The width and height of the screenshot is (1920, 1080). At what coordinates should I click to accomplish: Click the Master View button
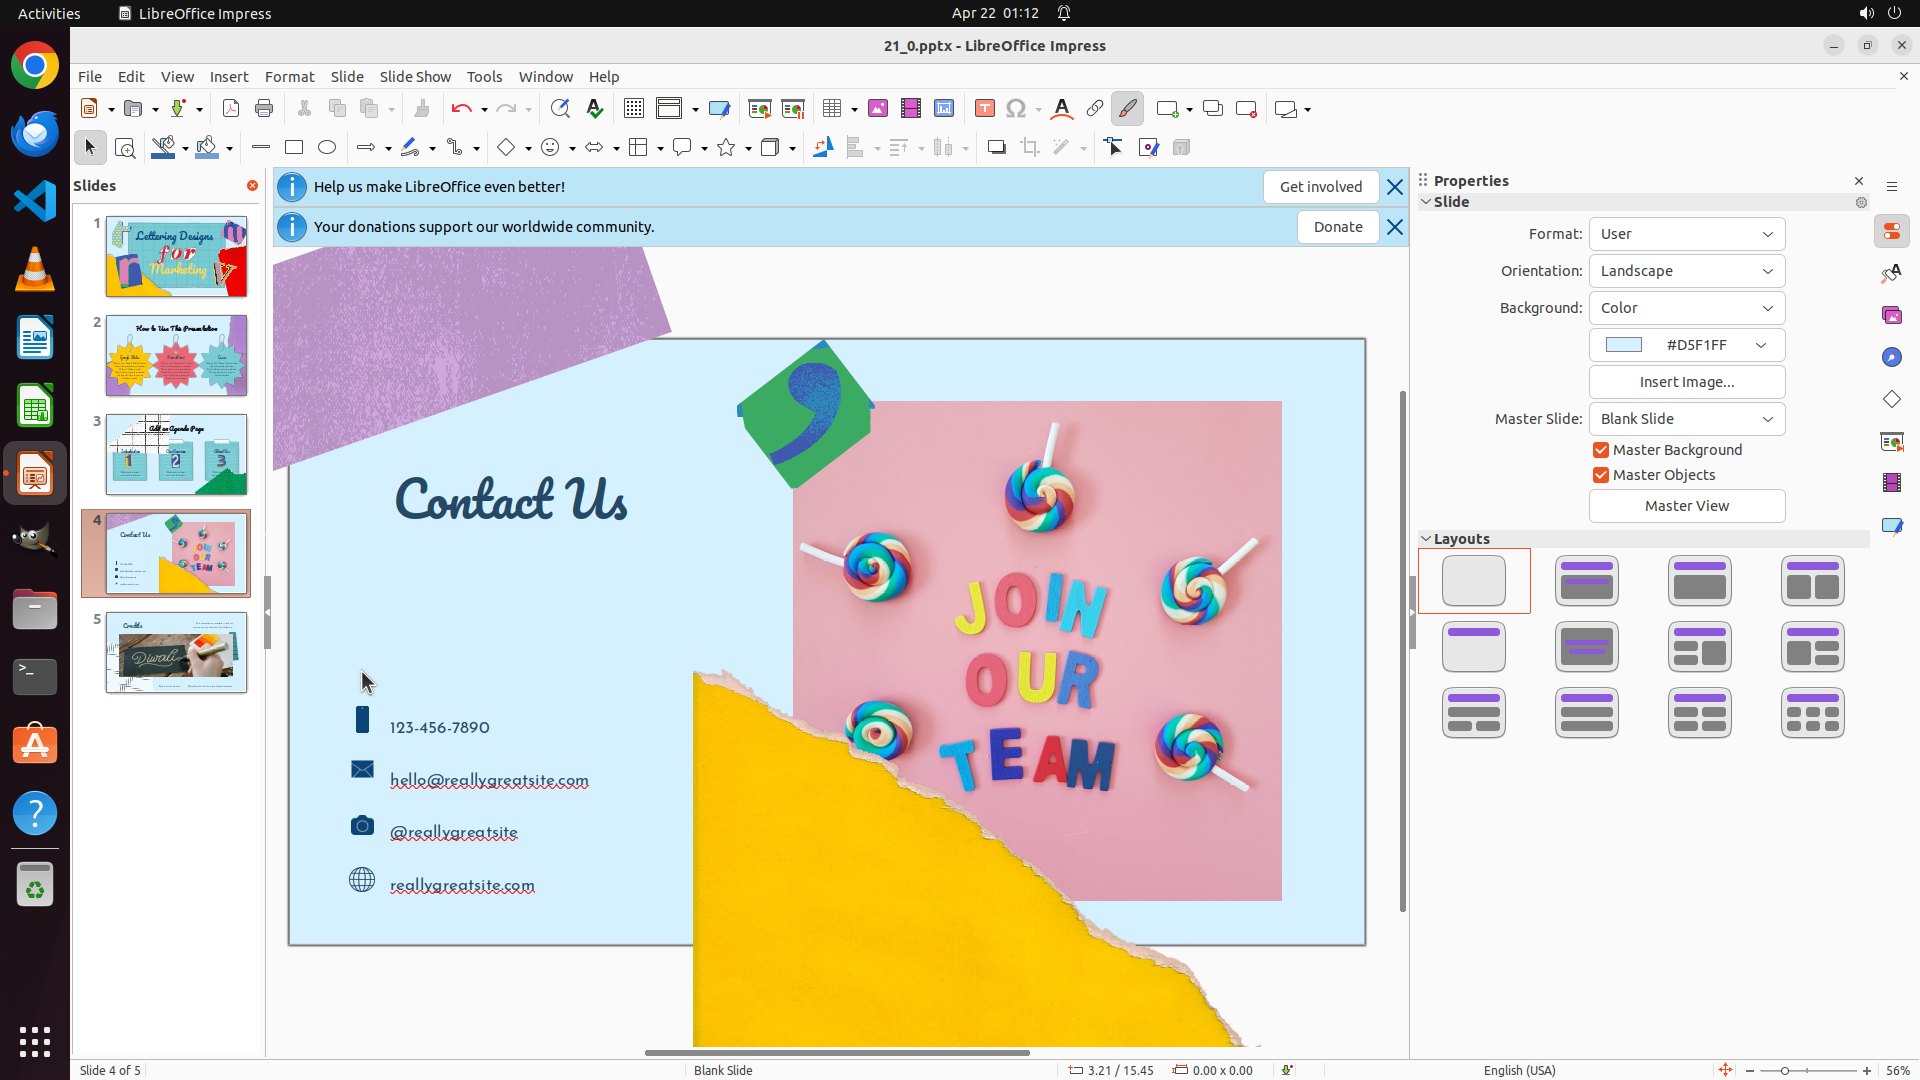(1686, 506)
